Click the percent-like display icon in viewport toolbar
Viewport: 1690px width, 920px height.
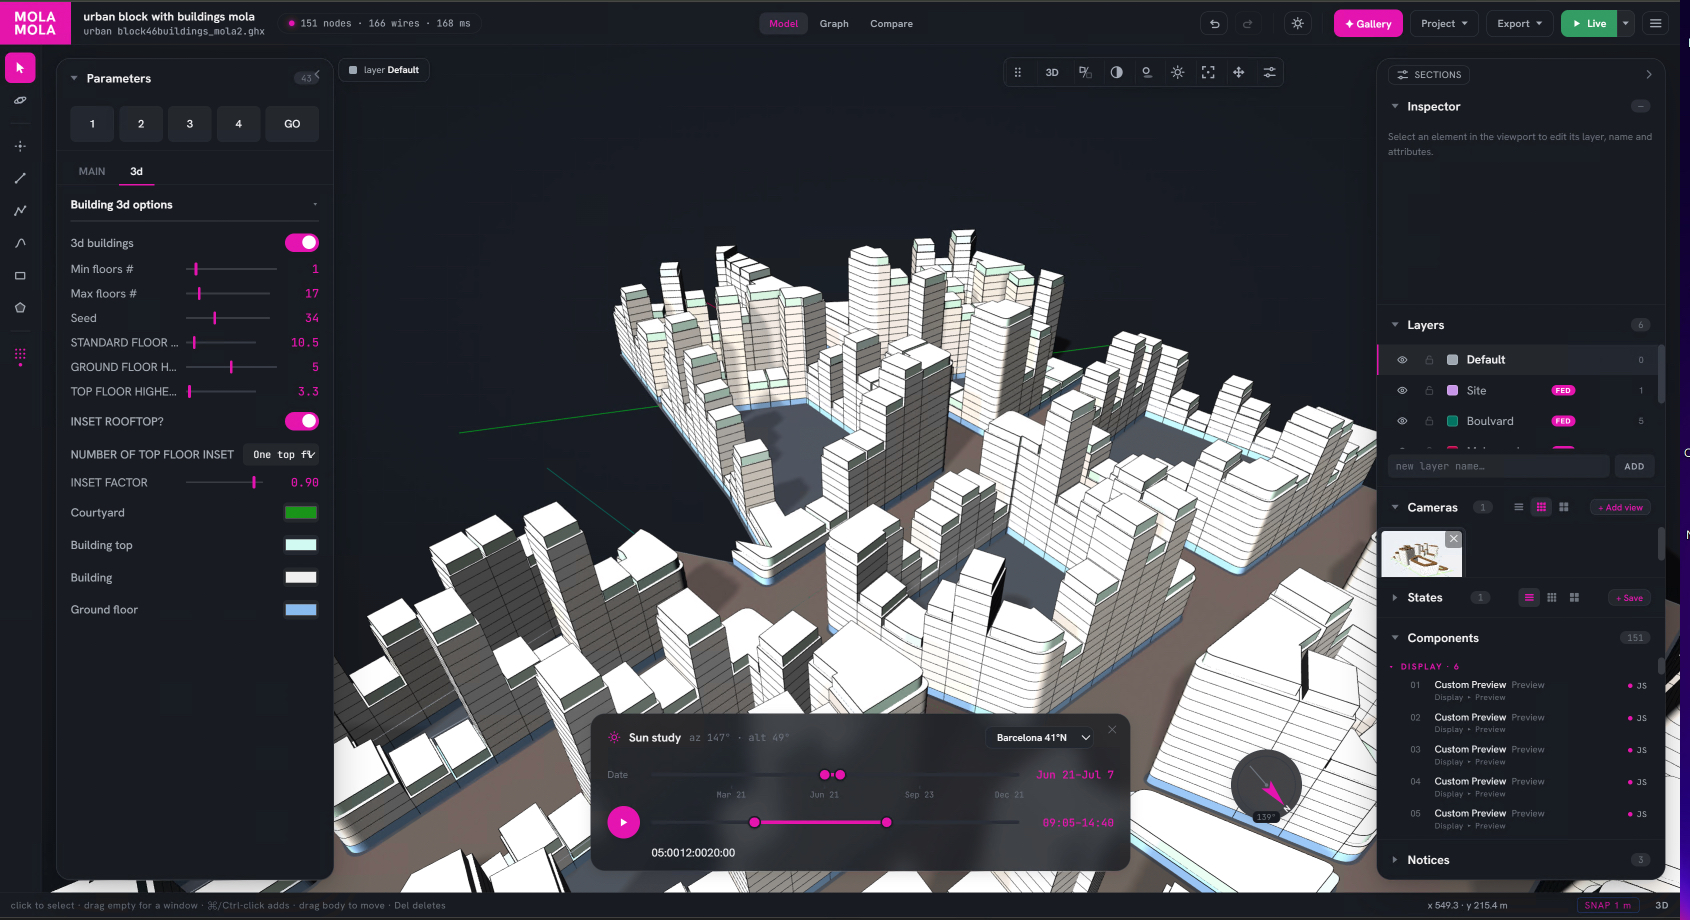pyautogui.click(x=1085, y=72)
